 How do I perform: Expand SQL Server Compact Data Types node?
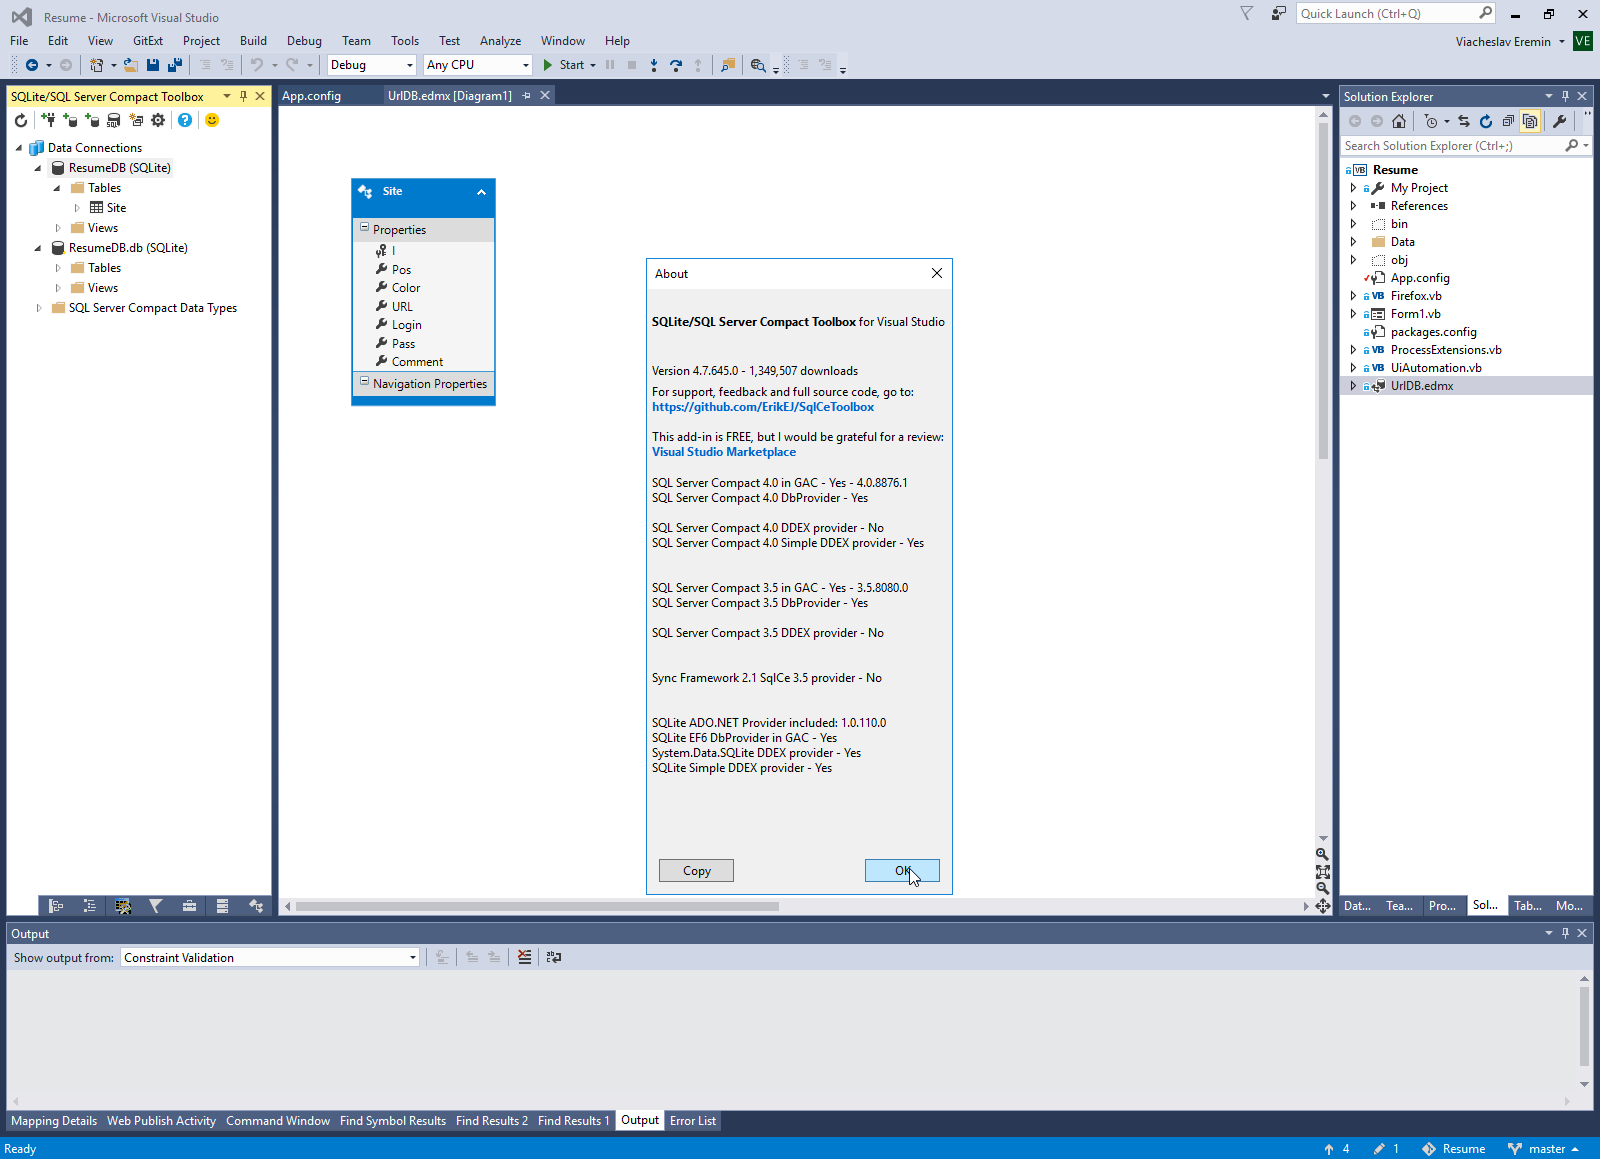tap(39, 308)
